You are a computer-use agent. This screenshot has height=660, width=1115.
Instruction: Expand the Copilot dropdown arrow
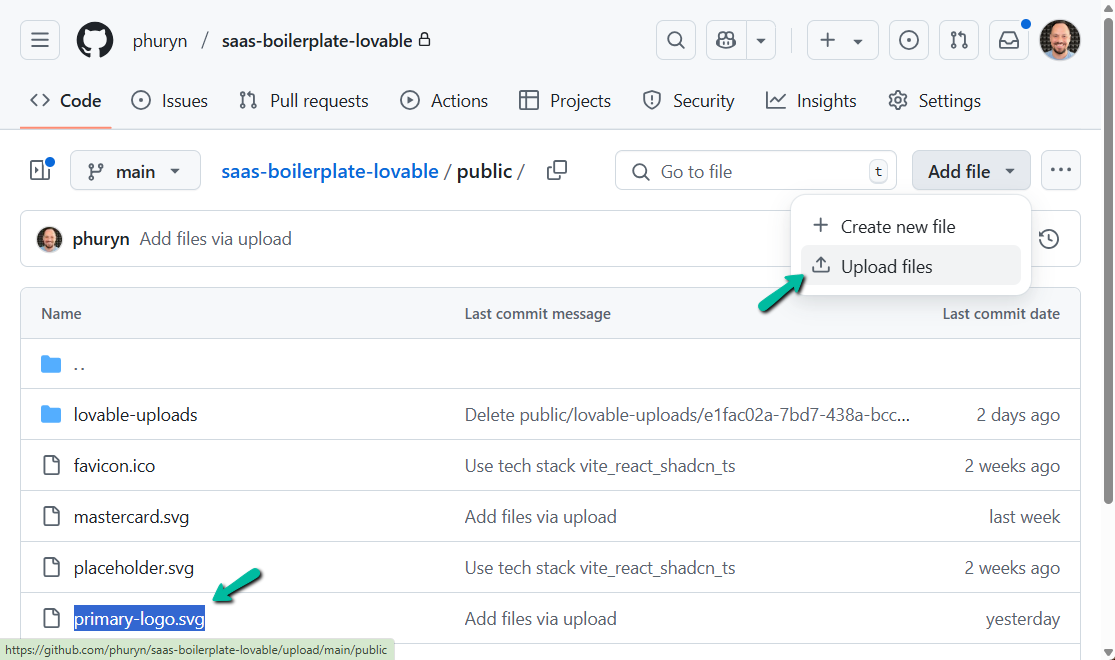[x=761, y=41]
